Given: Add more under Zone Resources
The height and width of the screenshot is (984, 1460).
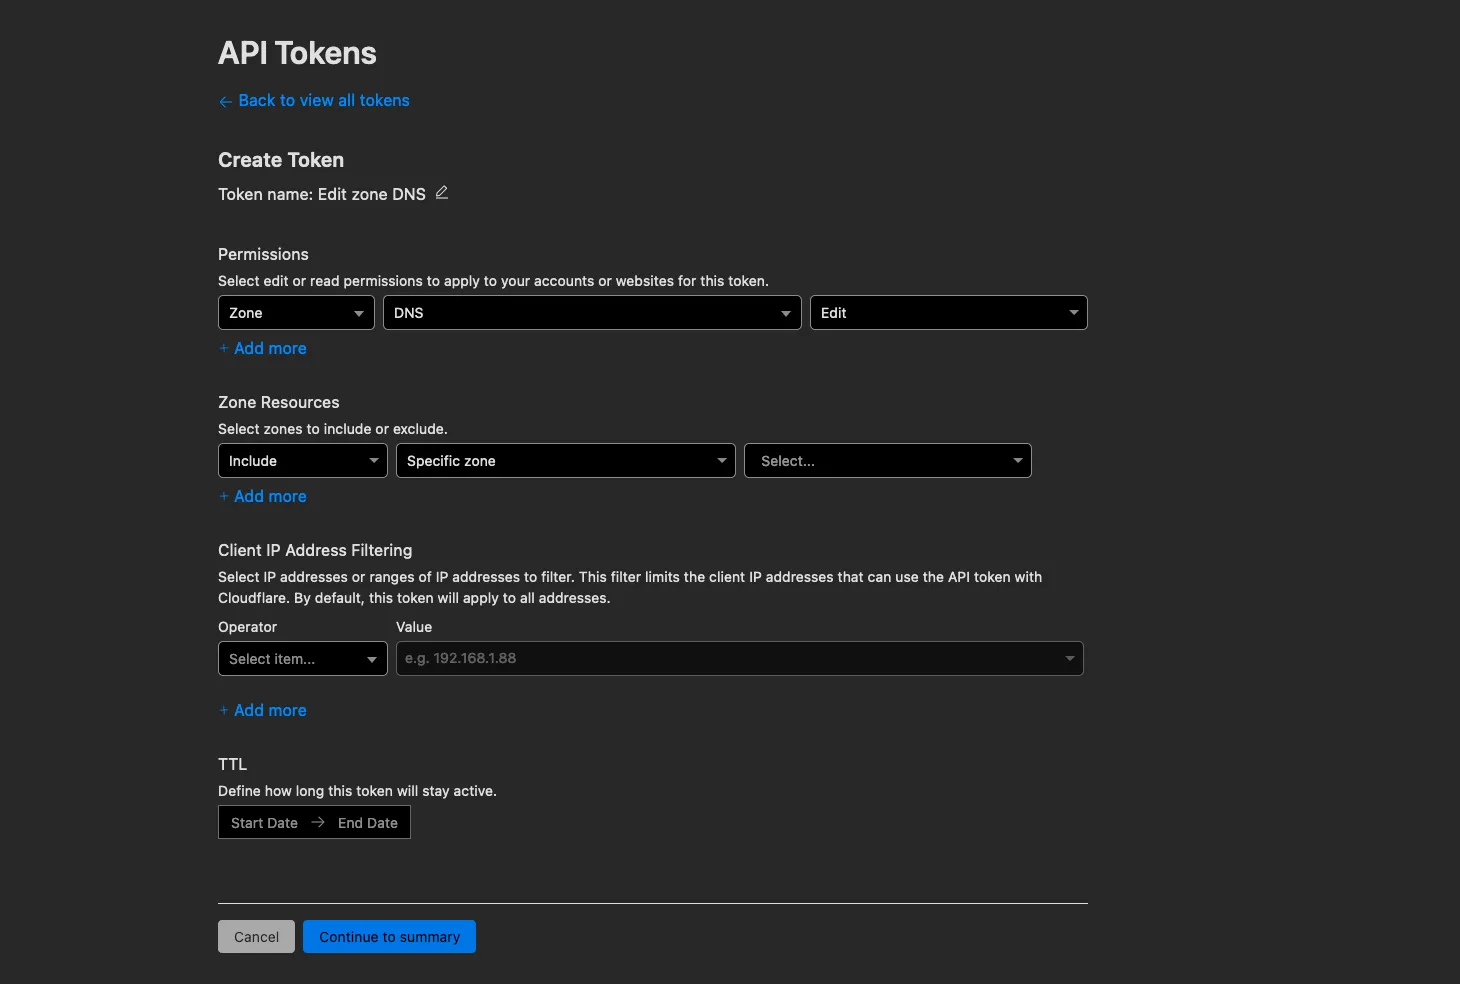Looking at the screenshot, I should (263, 496).
